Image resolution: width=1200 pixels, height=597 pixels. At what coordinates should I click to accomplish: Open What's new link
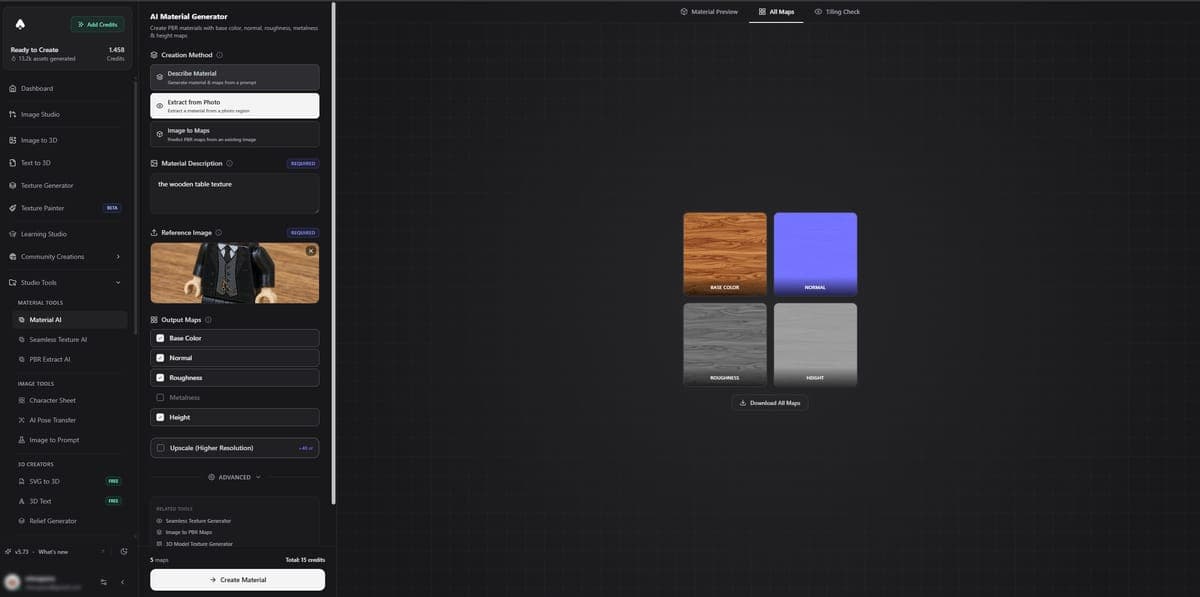[53, 552]
